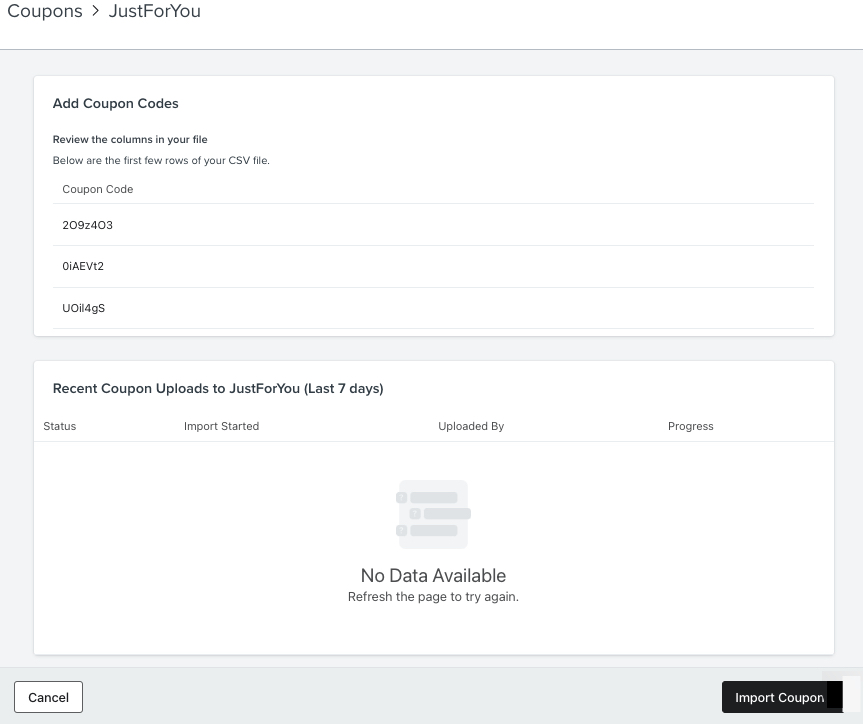Click the Coupon Code column header
Viewport: 864px width, 724px height.
97,189
